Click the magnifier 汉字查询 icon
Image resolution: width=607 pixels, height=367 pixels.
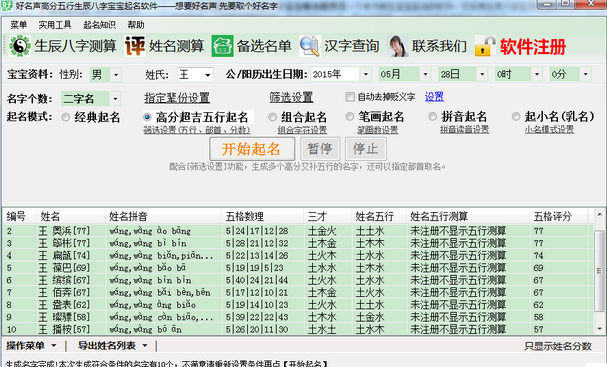pos(310,46)
